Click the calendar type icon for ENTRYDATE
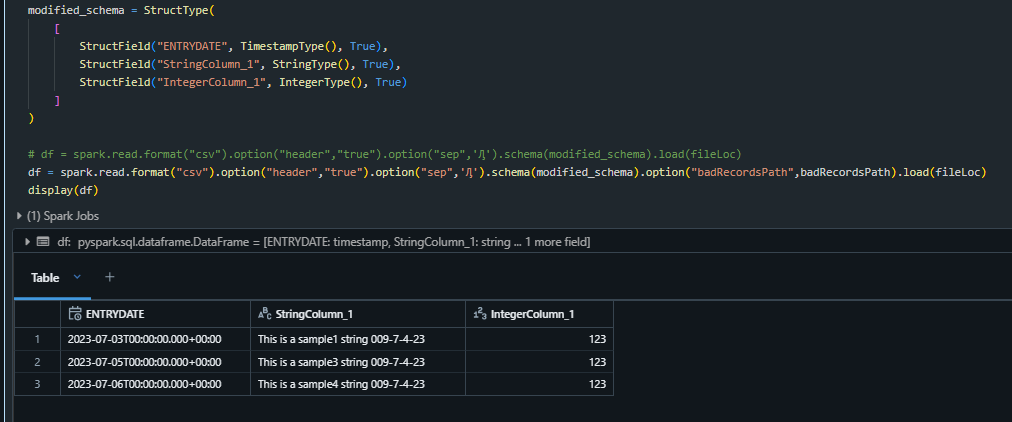Screen dimensions: 1012x422 (74, 314)
